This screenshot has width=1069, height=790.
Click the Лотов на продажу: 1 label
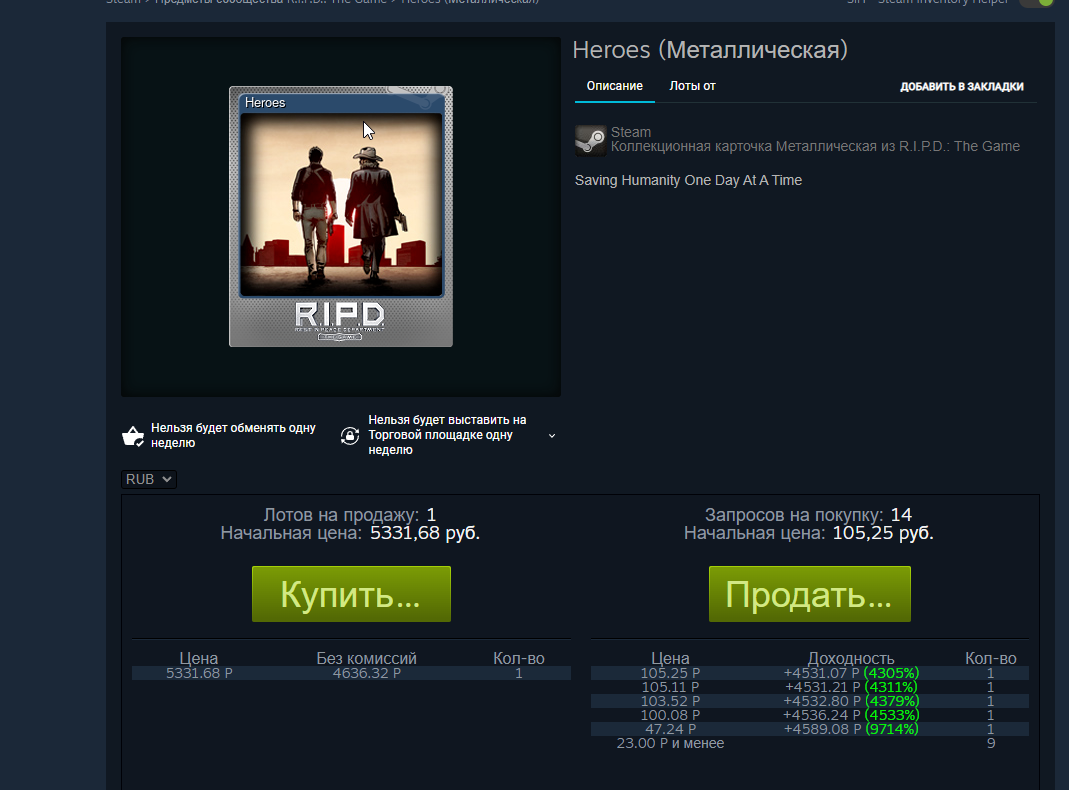point(350,515)
